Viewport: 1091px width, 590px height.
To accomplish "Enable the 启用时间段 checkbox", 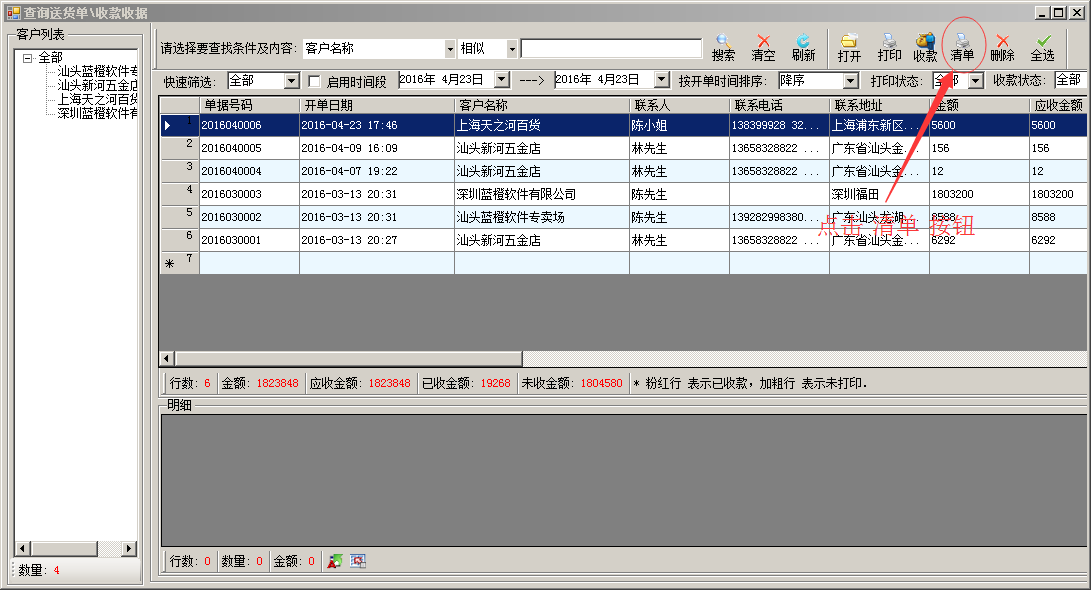I will pos(314,81).
